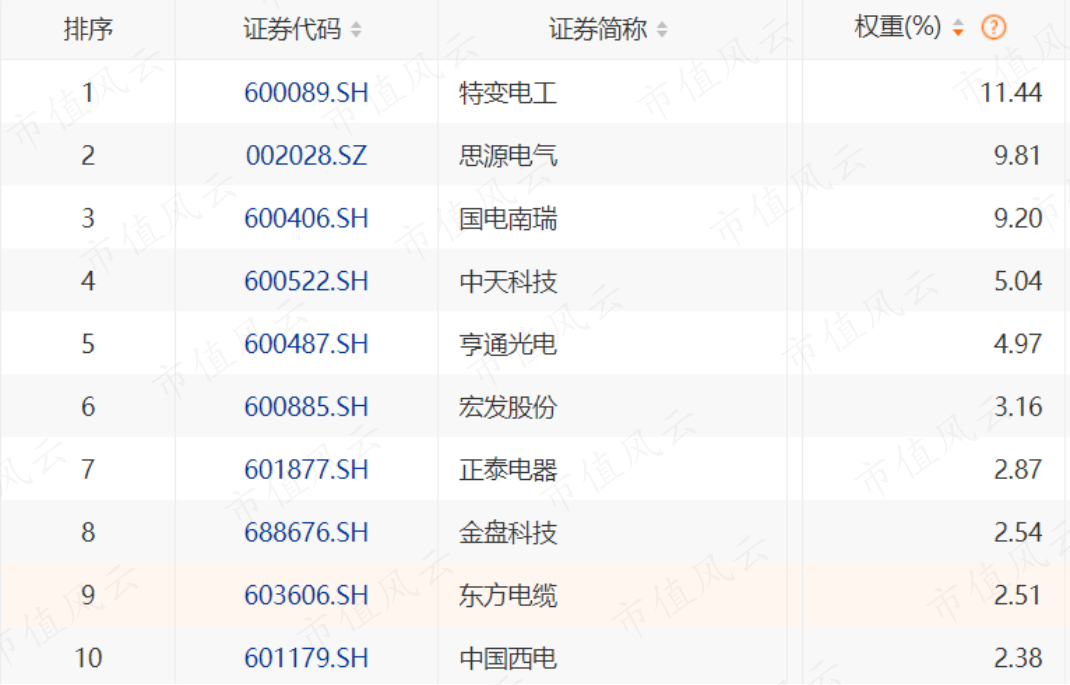This screenshot has height=685, width=1070.
Task: Click the weight value 3.16
Action: pos(1017,407)
